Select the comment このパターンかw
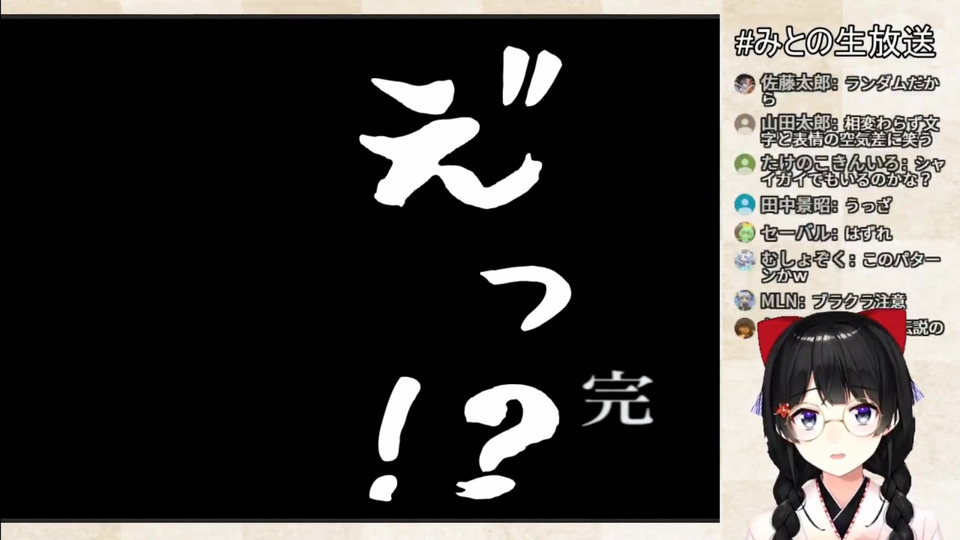This screenshot has height=540, width=960. (851, 268)
